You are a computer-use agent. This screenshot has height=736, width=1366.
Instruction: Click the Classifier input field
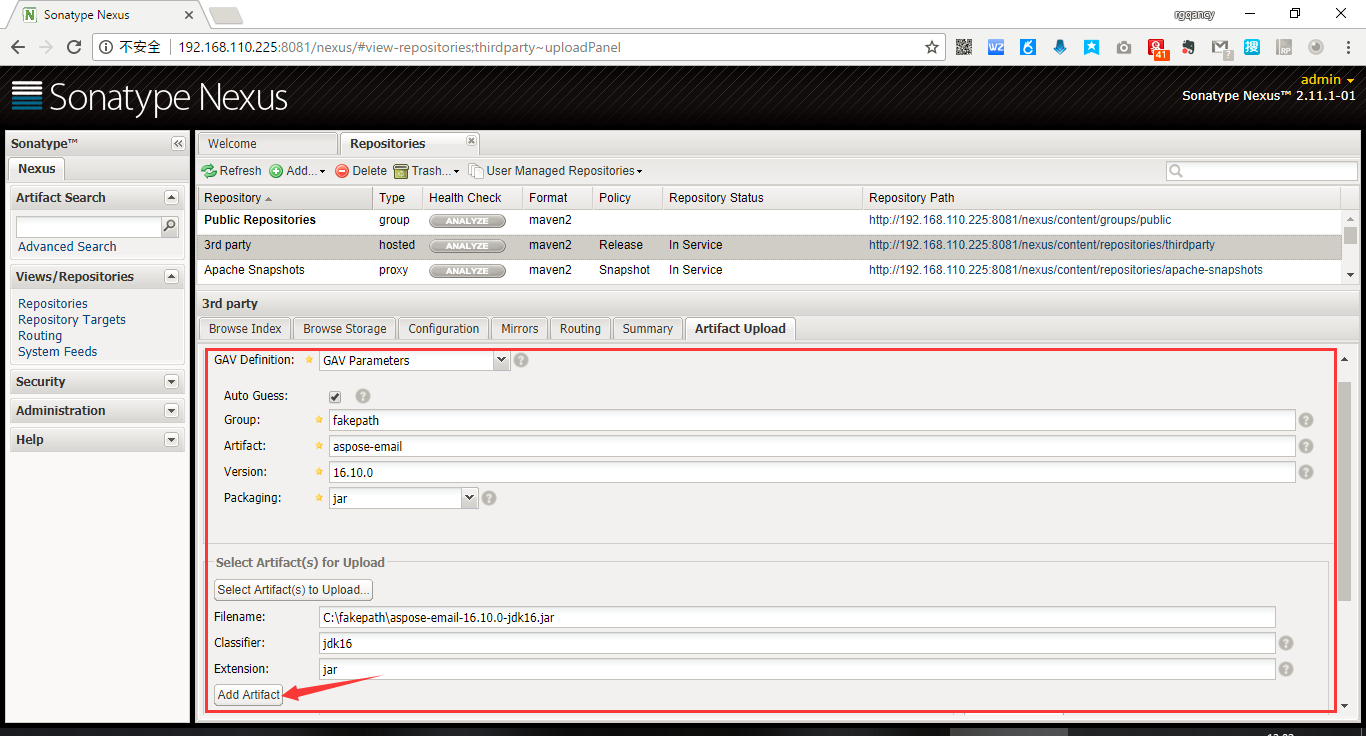tap(797, 644)
